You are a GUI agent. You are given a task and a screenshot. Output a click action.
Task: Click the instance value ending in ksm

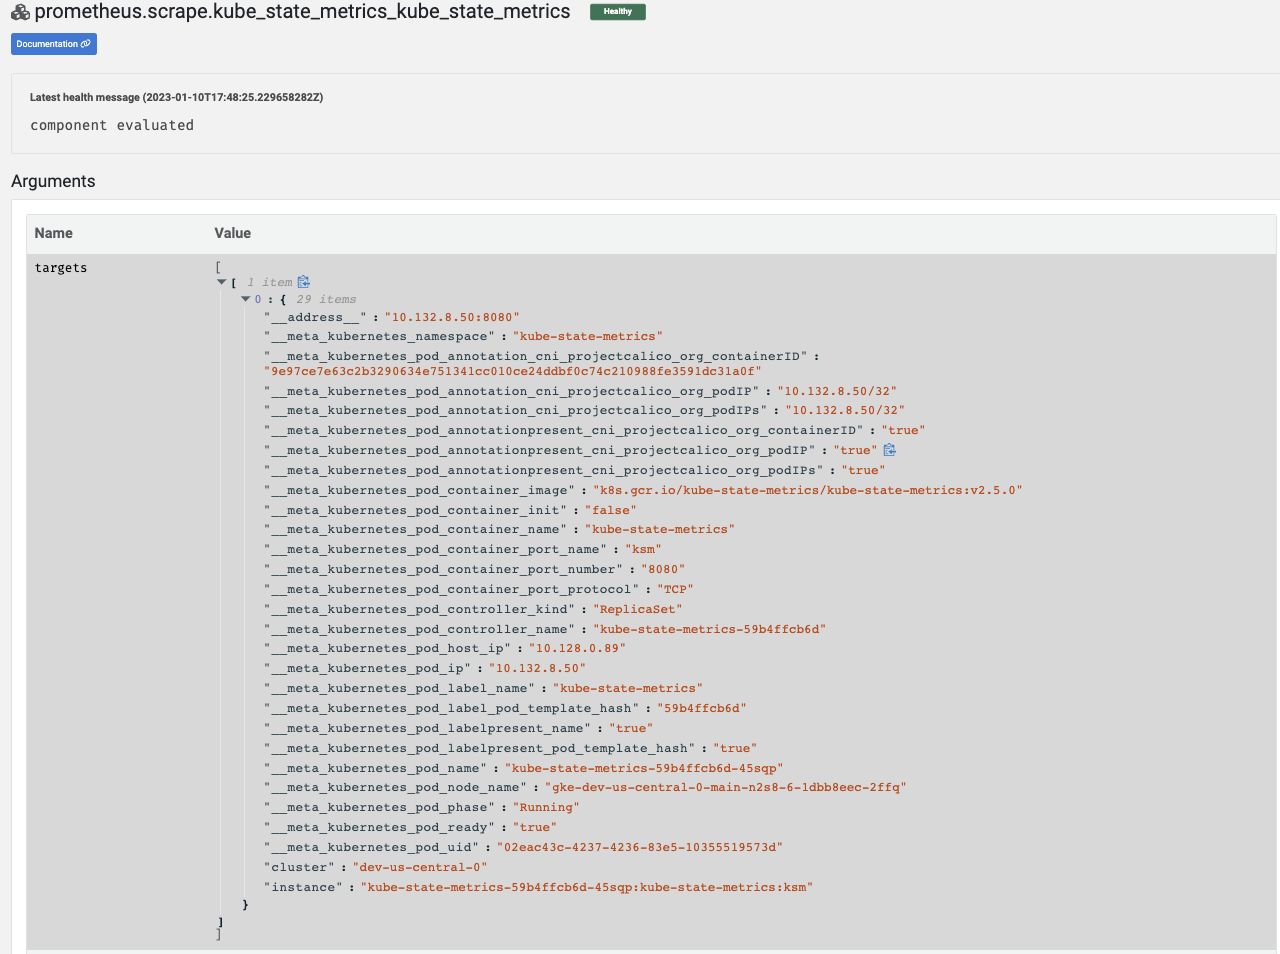point(586,886)
